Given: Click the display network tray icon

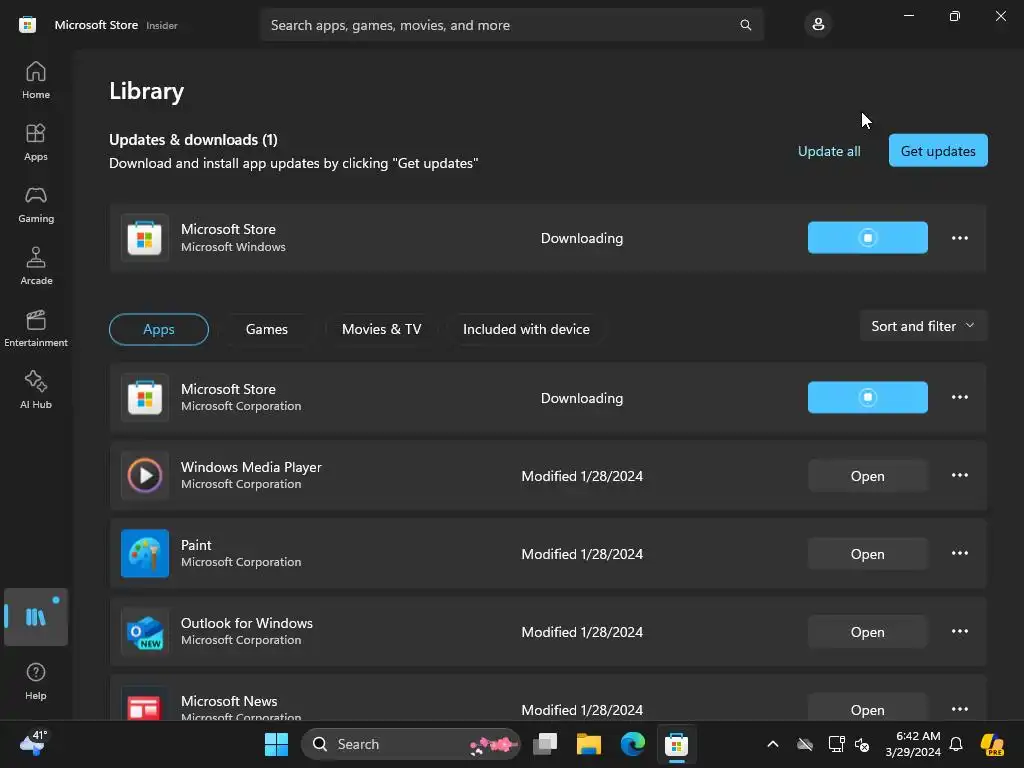Looking at the screenshot, I should [x=836, y=744].
